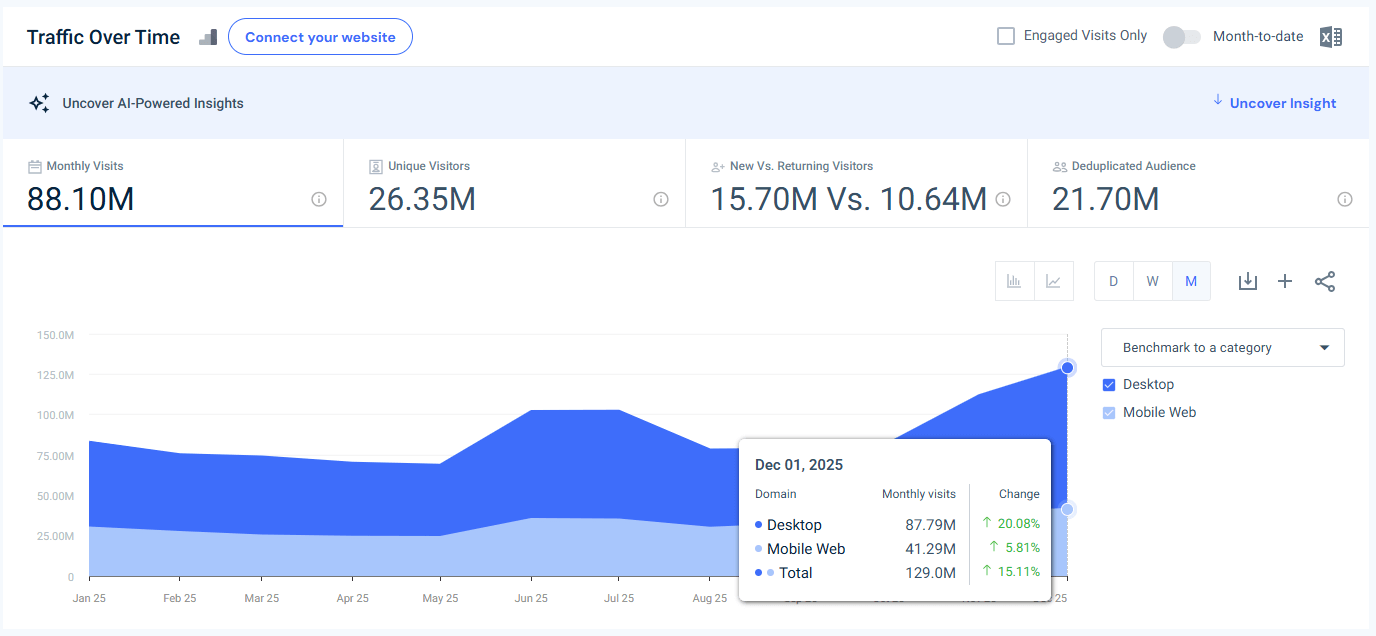Export traffic data to Excel
This screenshot has height=636, width=1376.
pyautogui.click(x=1330, y=36)
